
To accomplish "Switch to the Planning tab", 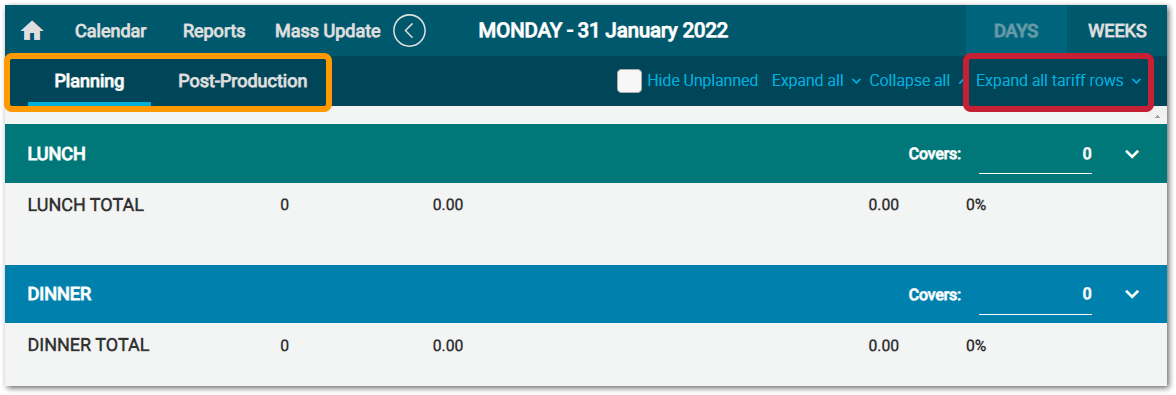I will [x=89, y=81].
